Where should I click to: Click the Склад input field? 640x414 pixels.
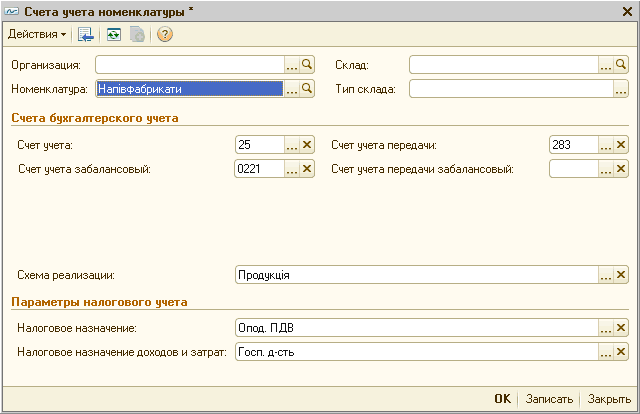504,65
